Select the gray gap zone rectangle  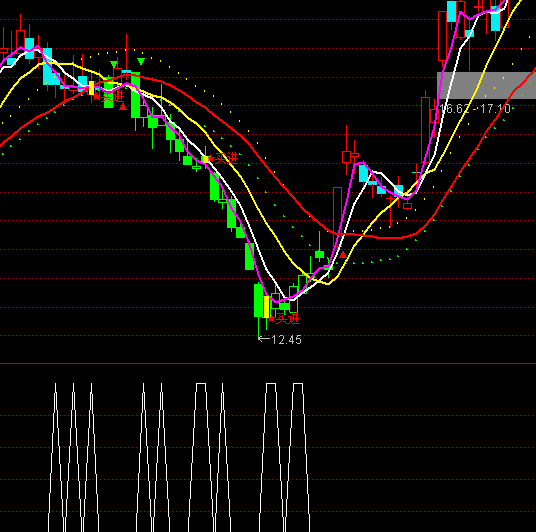click(x=486, y=85)
